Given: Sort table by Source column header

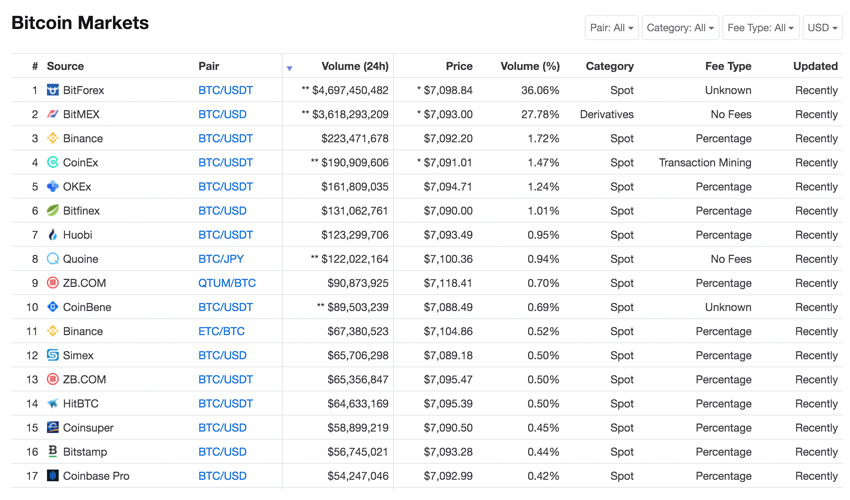Looking at the screenshot, I should 65,66.
